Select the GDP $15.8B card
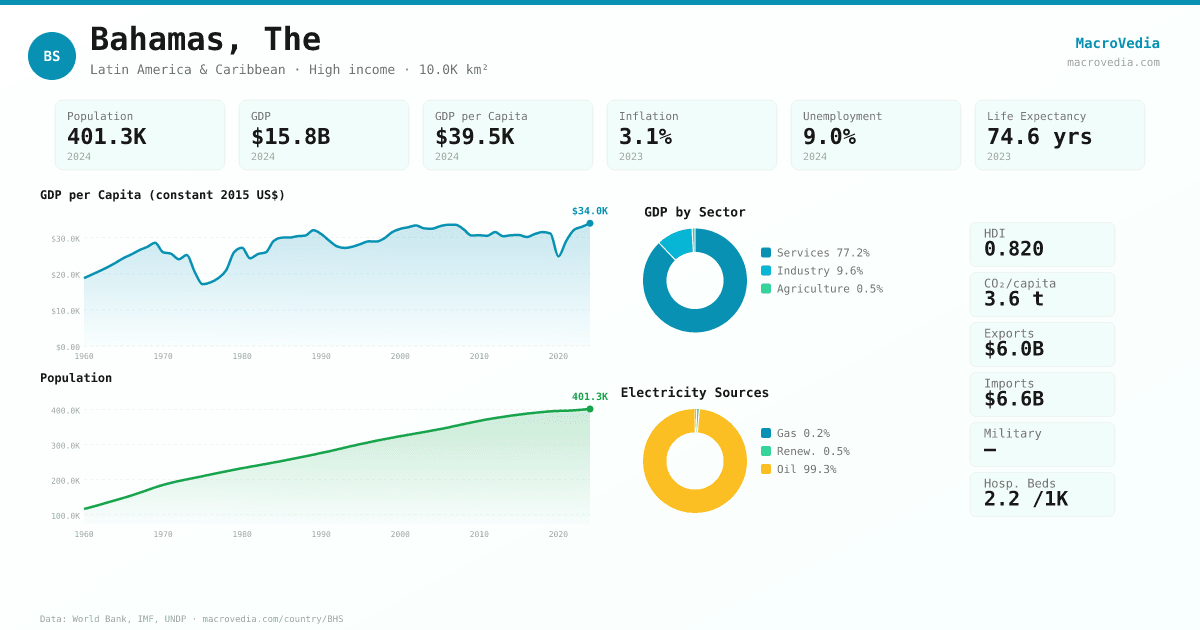1200x630 pixels. pyautogui.click(x=324, y=135)
